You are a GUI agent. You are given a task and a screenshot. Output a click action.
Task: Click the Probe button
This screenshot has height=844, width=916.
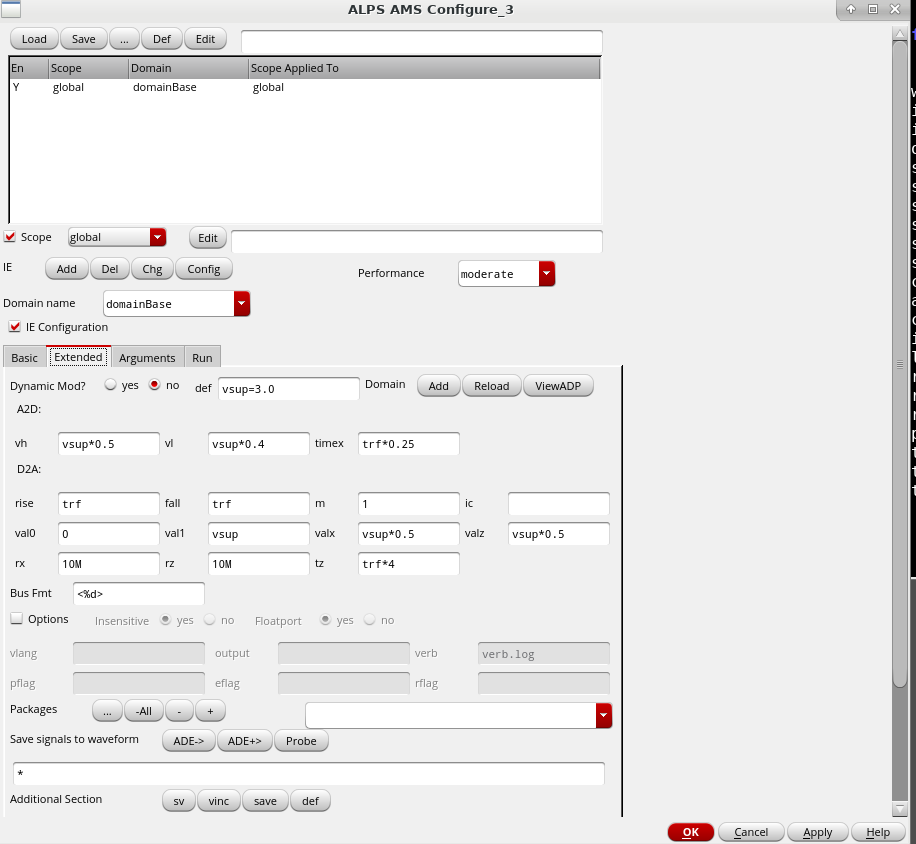(x=301, y=741)
